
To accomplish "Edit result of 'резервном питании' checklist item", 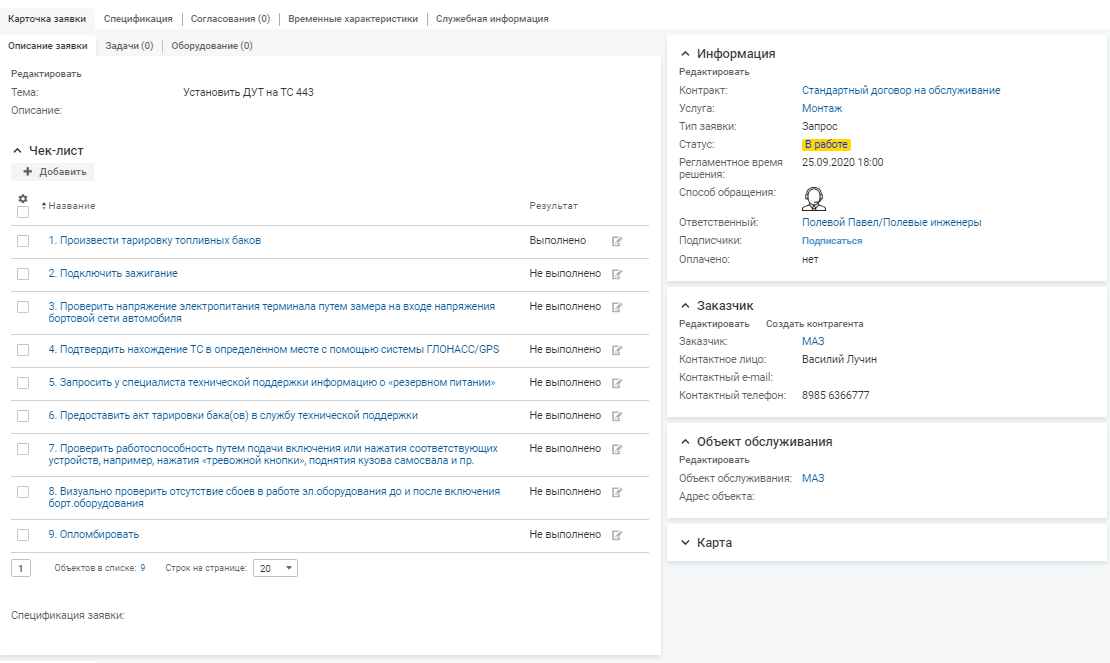I will pos(617,384).
